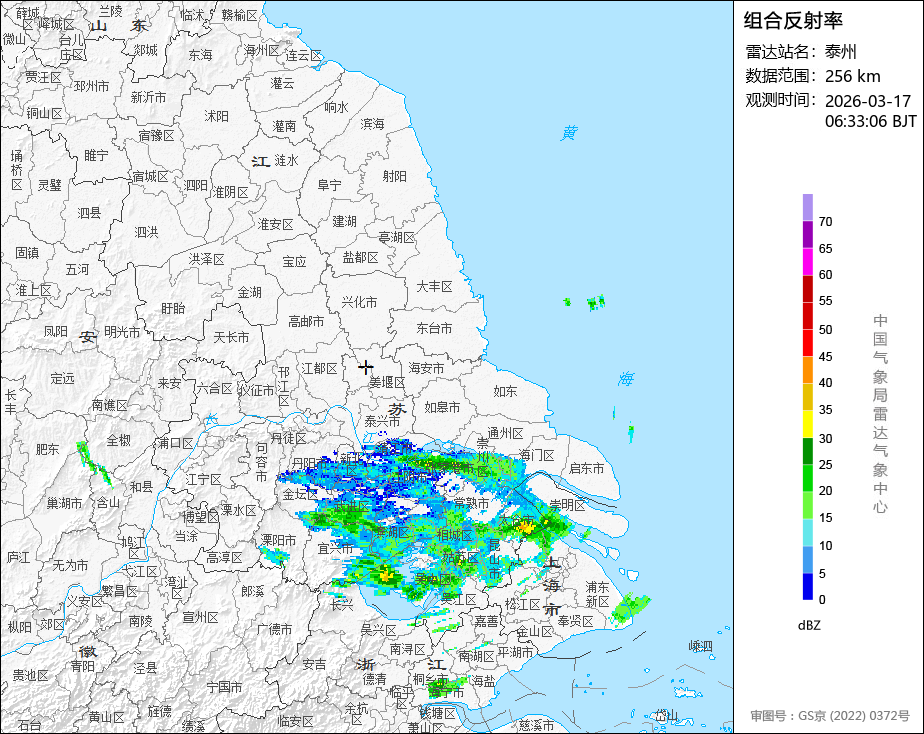The height and width of the screenshot is (734, 924).
Task: Click the 如皋市 map label
Action: pyautogui.click(x=442, y=408)
